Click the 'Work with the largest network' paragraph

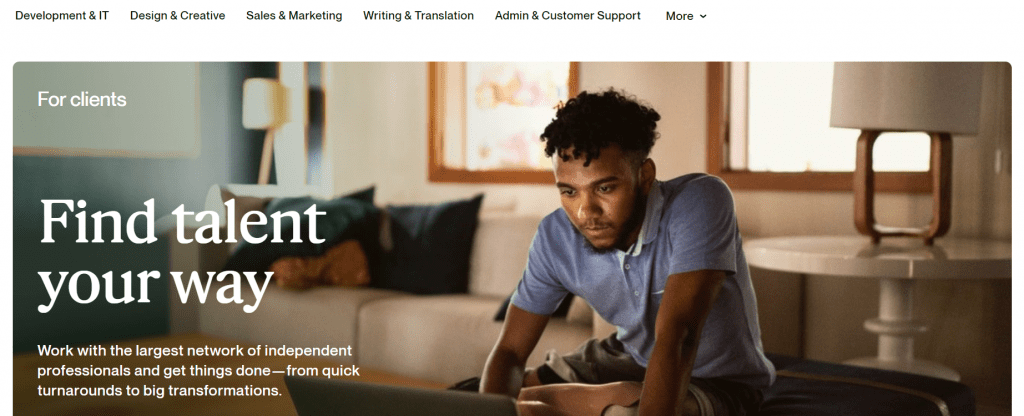199,371
